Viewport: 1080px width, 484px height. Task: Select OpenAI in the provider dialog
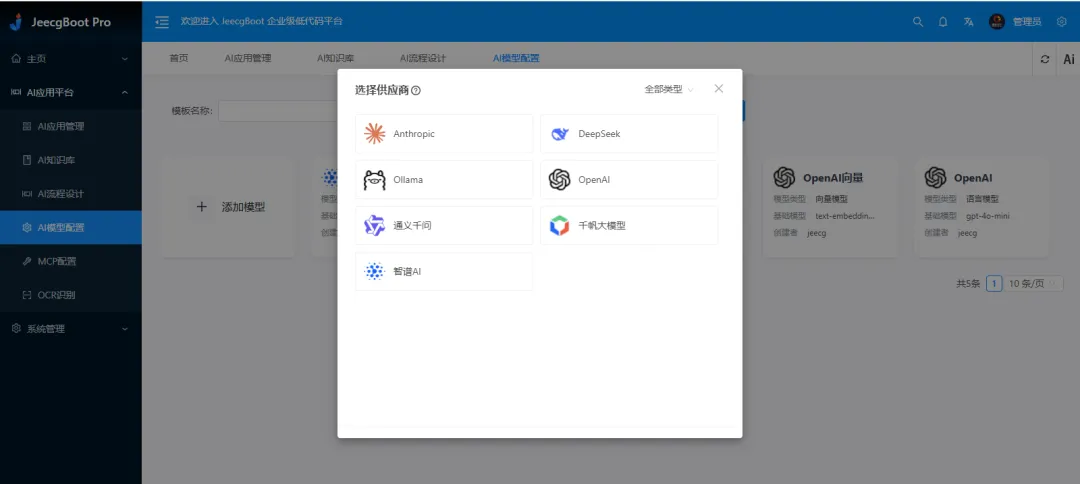tap(629, 180)
